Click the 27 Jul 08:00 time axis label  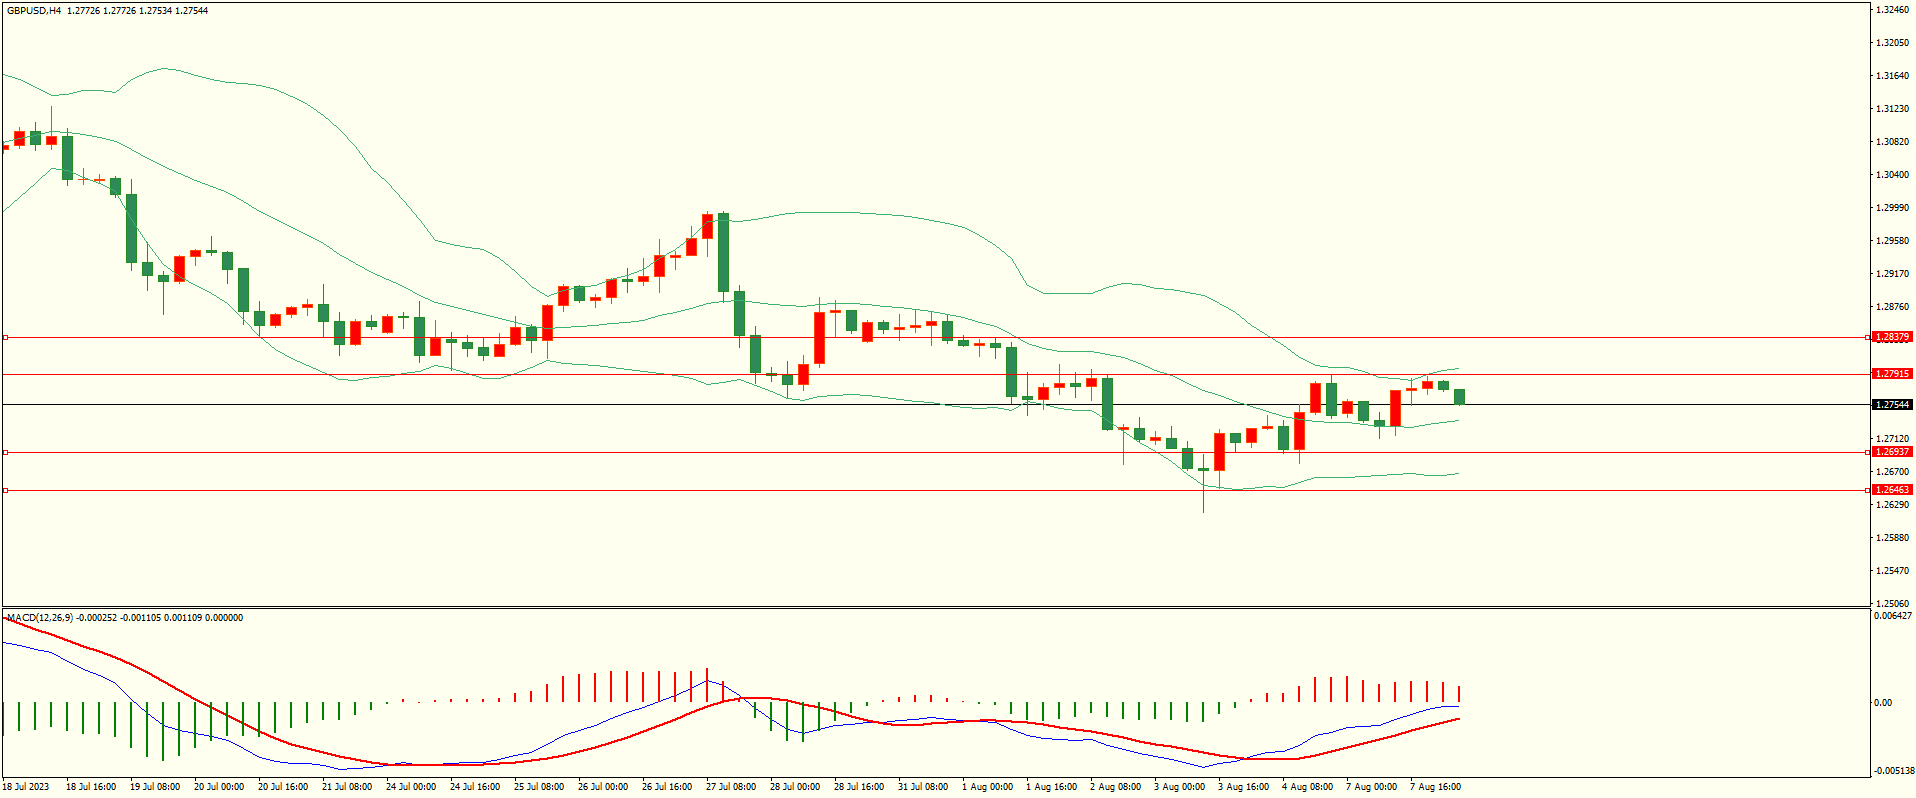pyautogui.click(x=731, y=787)
